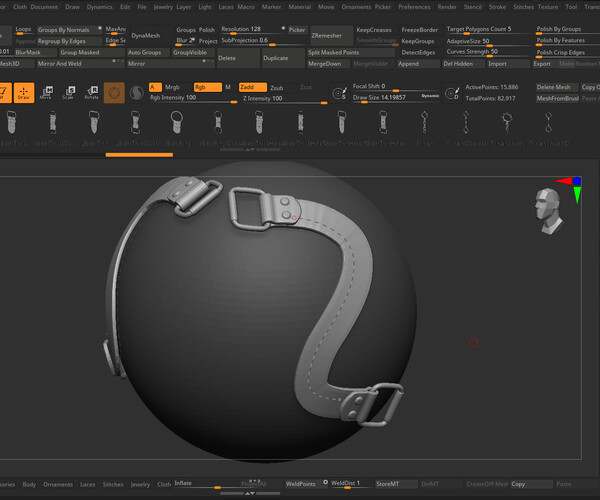This screenshot has height=500, width=600.
Task: Run ZRemesher
Action: coord(331,36)
